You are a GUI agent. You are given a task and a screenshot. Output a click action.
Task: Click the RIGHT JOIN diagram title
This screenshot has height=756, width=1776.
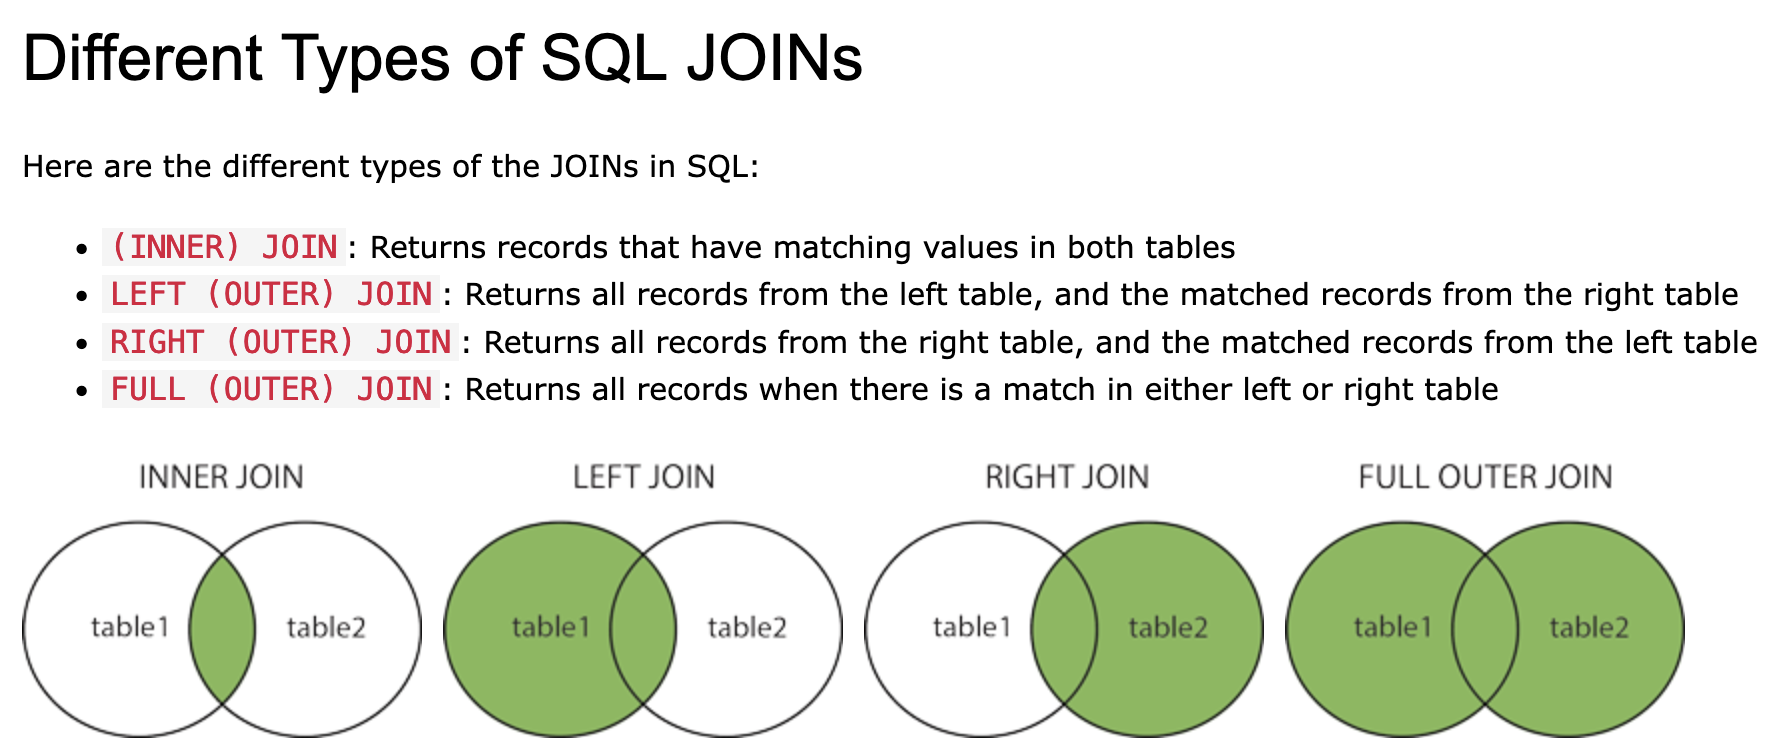click(1067, 477)
